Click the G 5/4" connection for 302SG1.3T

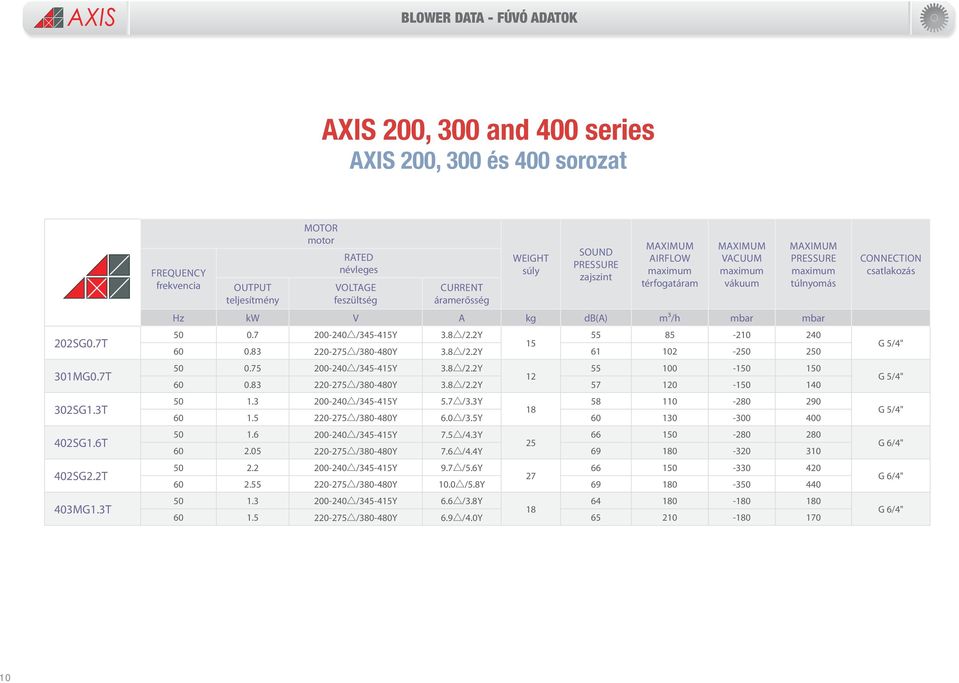(890, 410)
